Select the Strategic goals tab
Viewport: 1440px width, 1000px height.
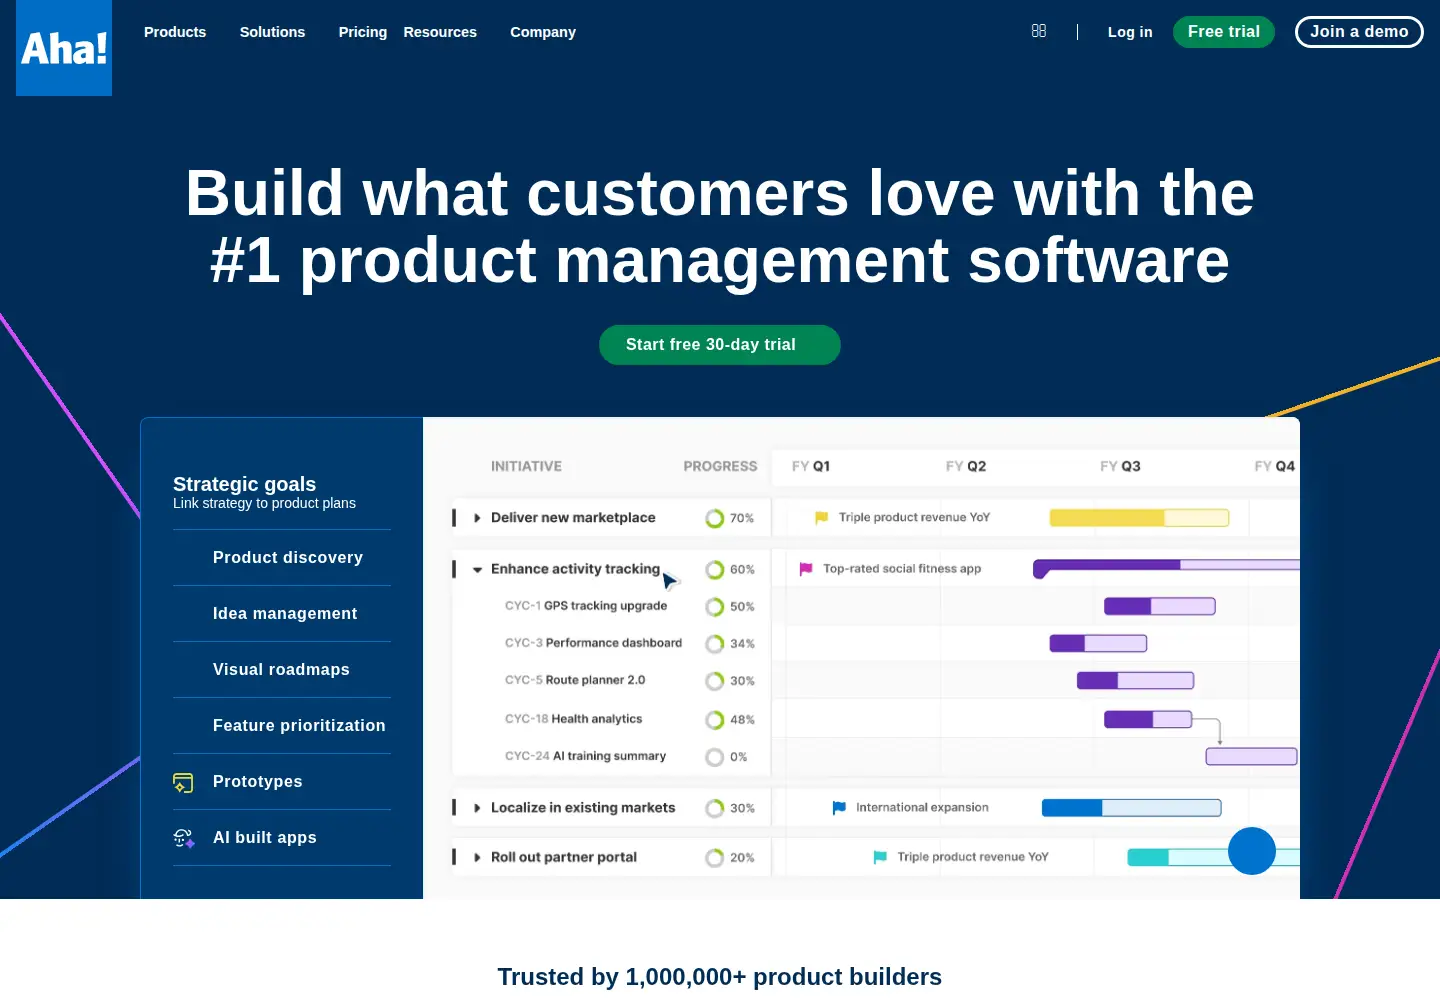(282, 492)
